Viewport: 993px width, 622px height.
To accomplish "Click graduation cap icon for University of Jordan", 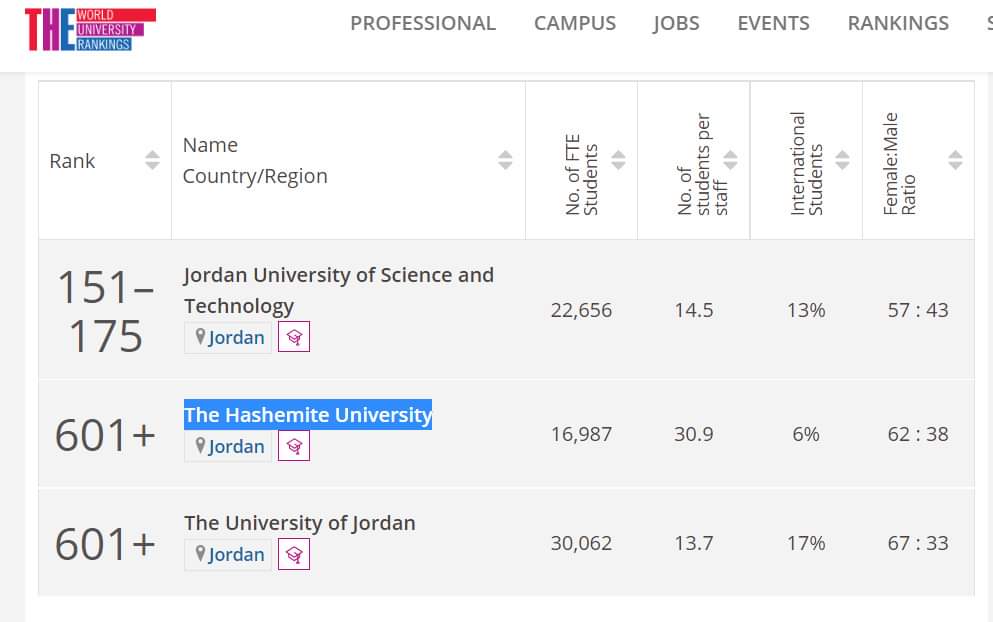I will tap(294, 554).
